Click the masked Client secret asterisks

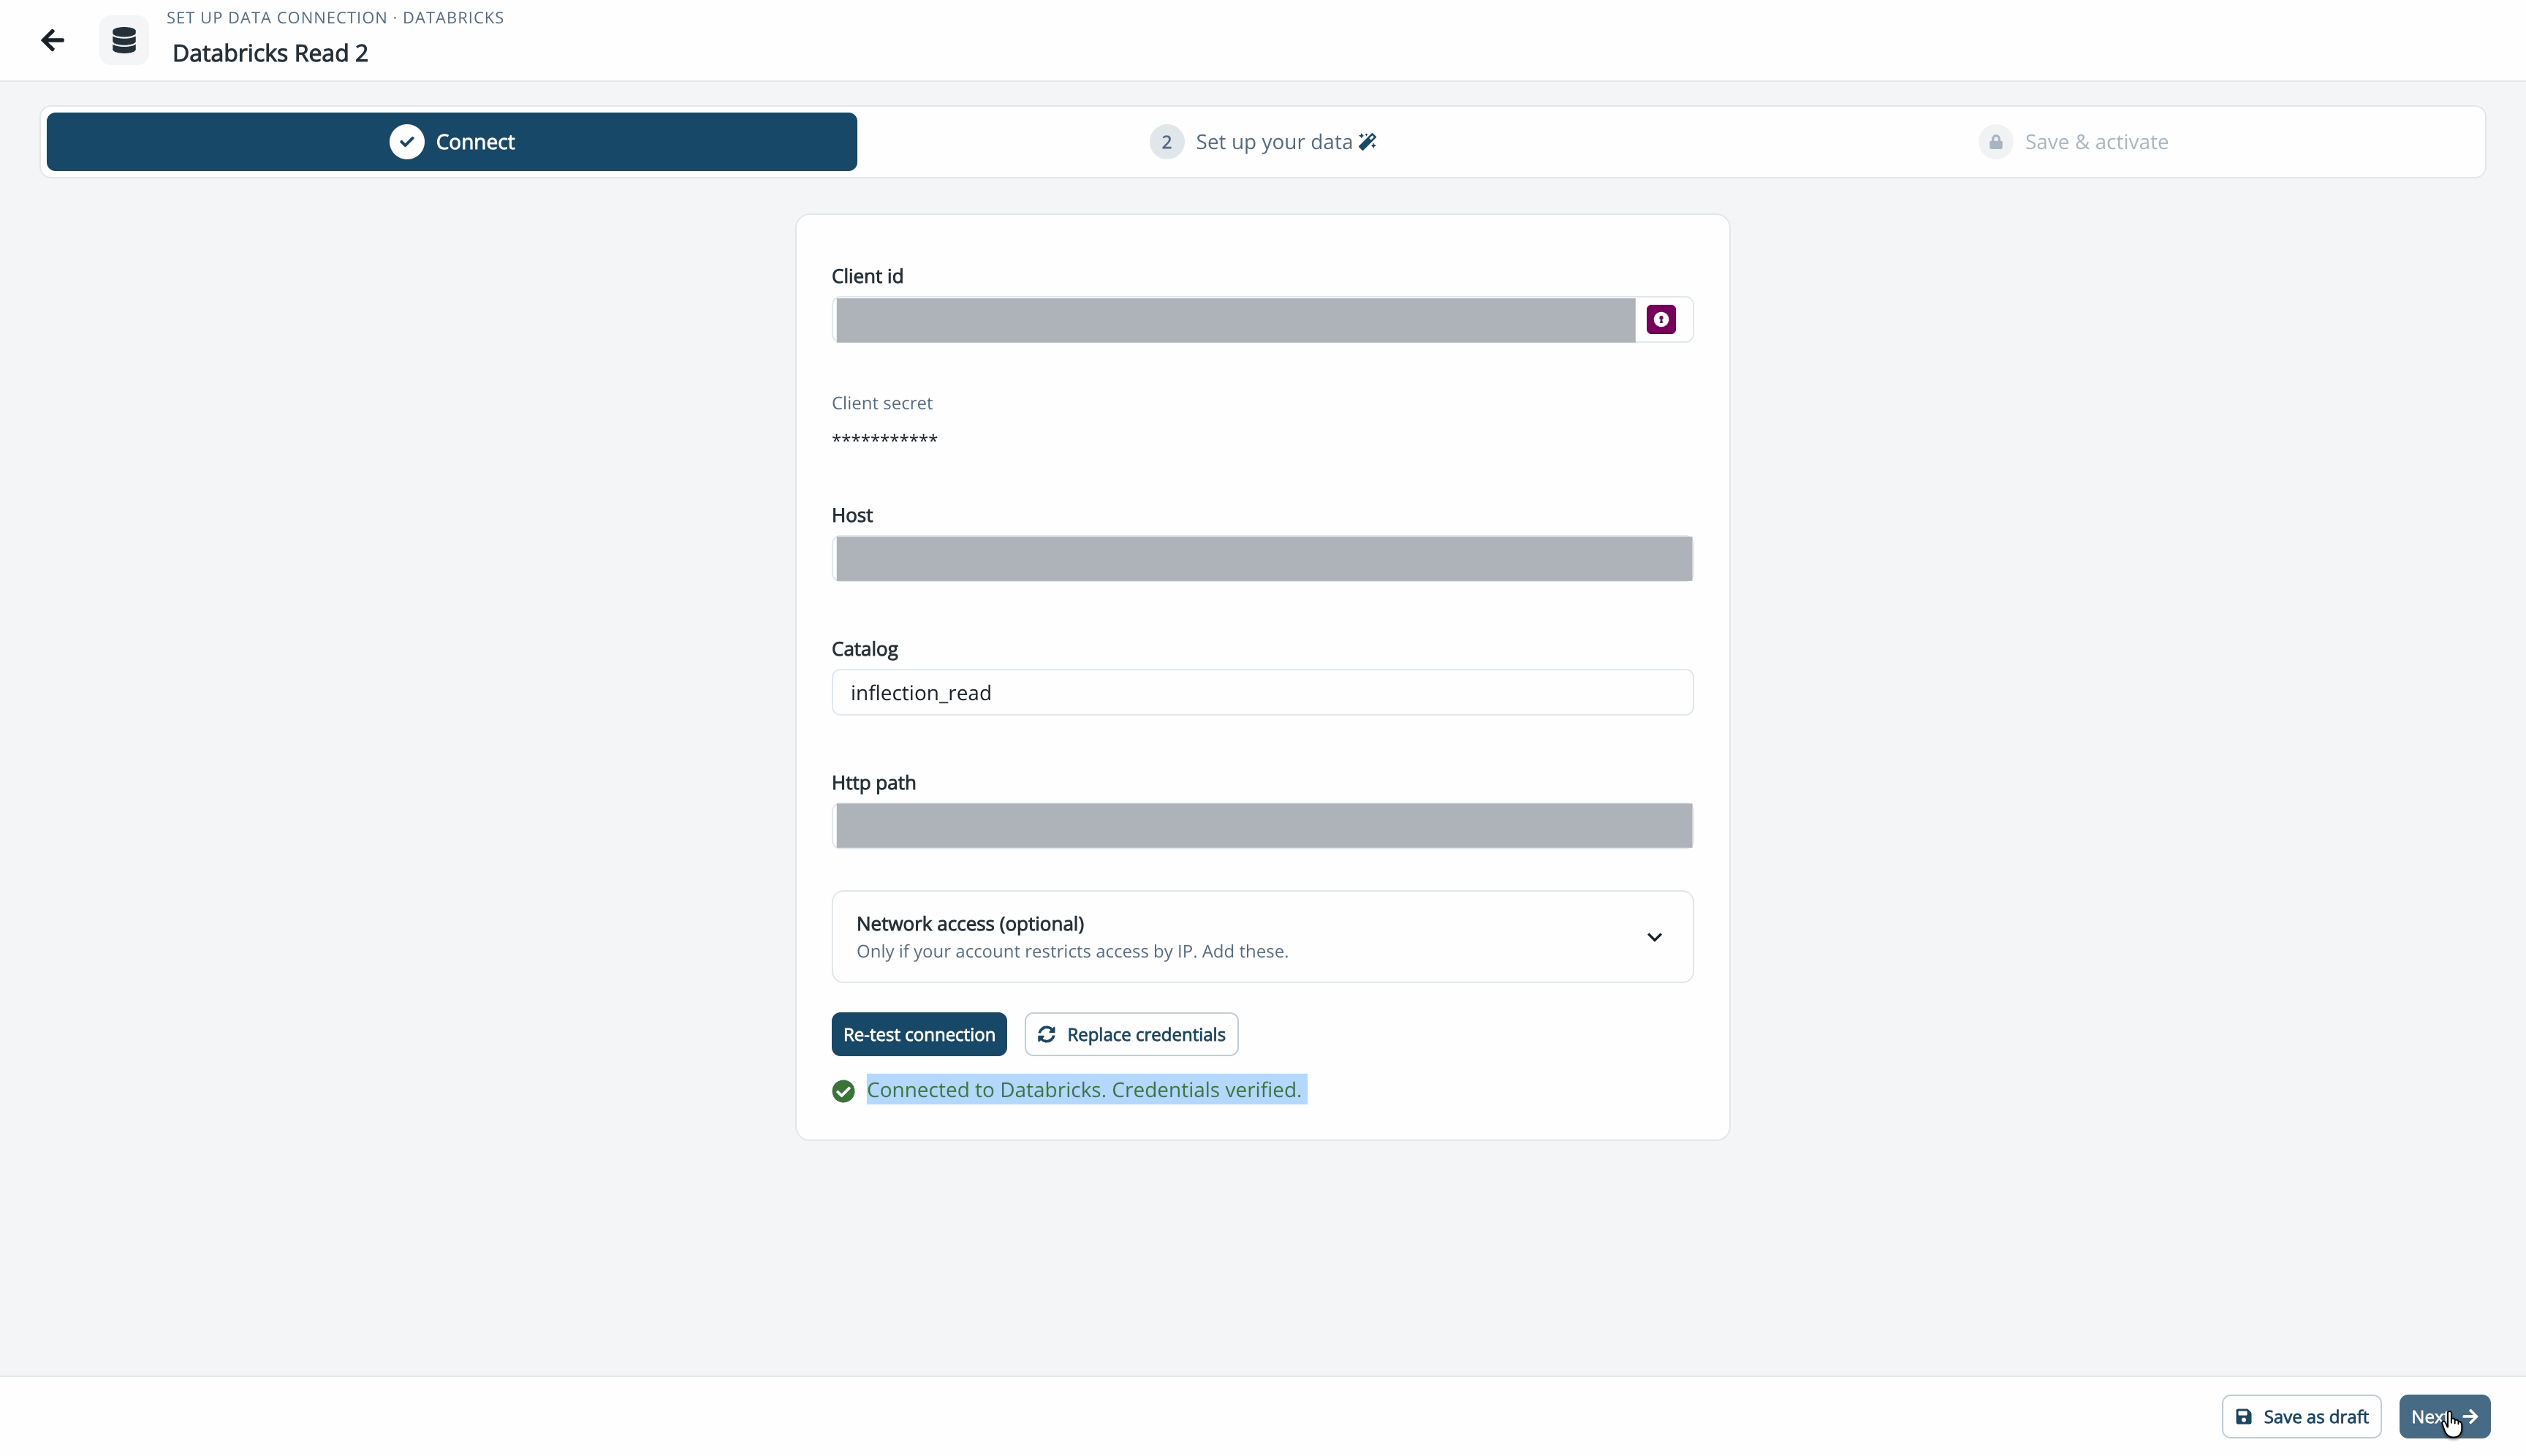tap(885, 440)
